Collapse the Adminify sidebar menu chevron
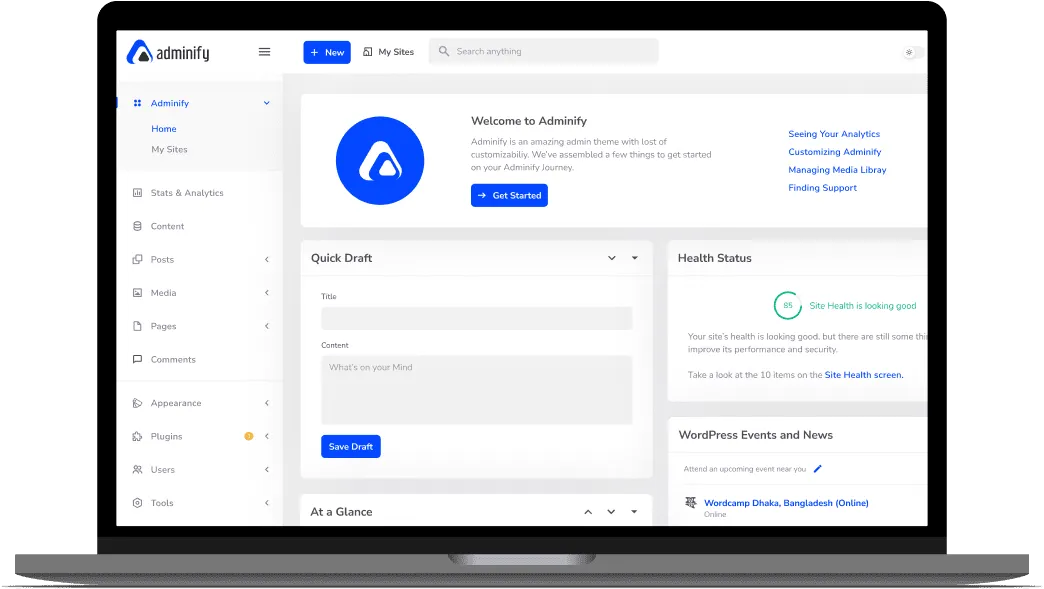Image resolution: width=1044 pixels, height=589 pixels. click(266, 103)
